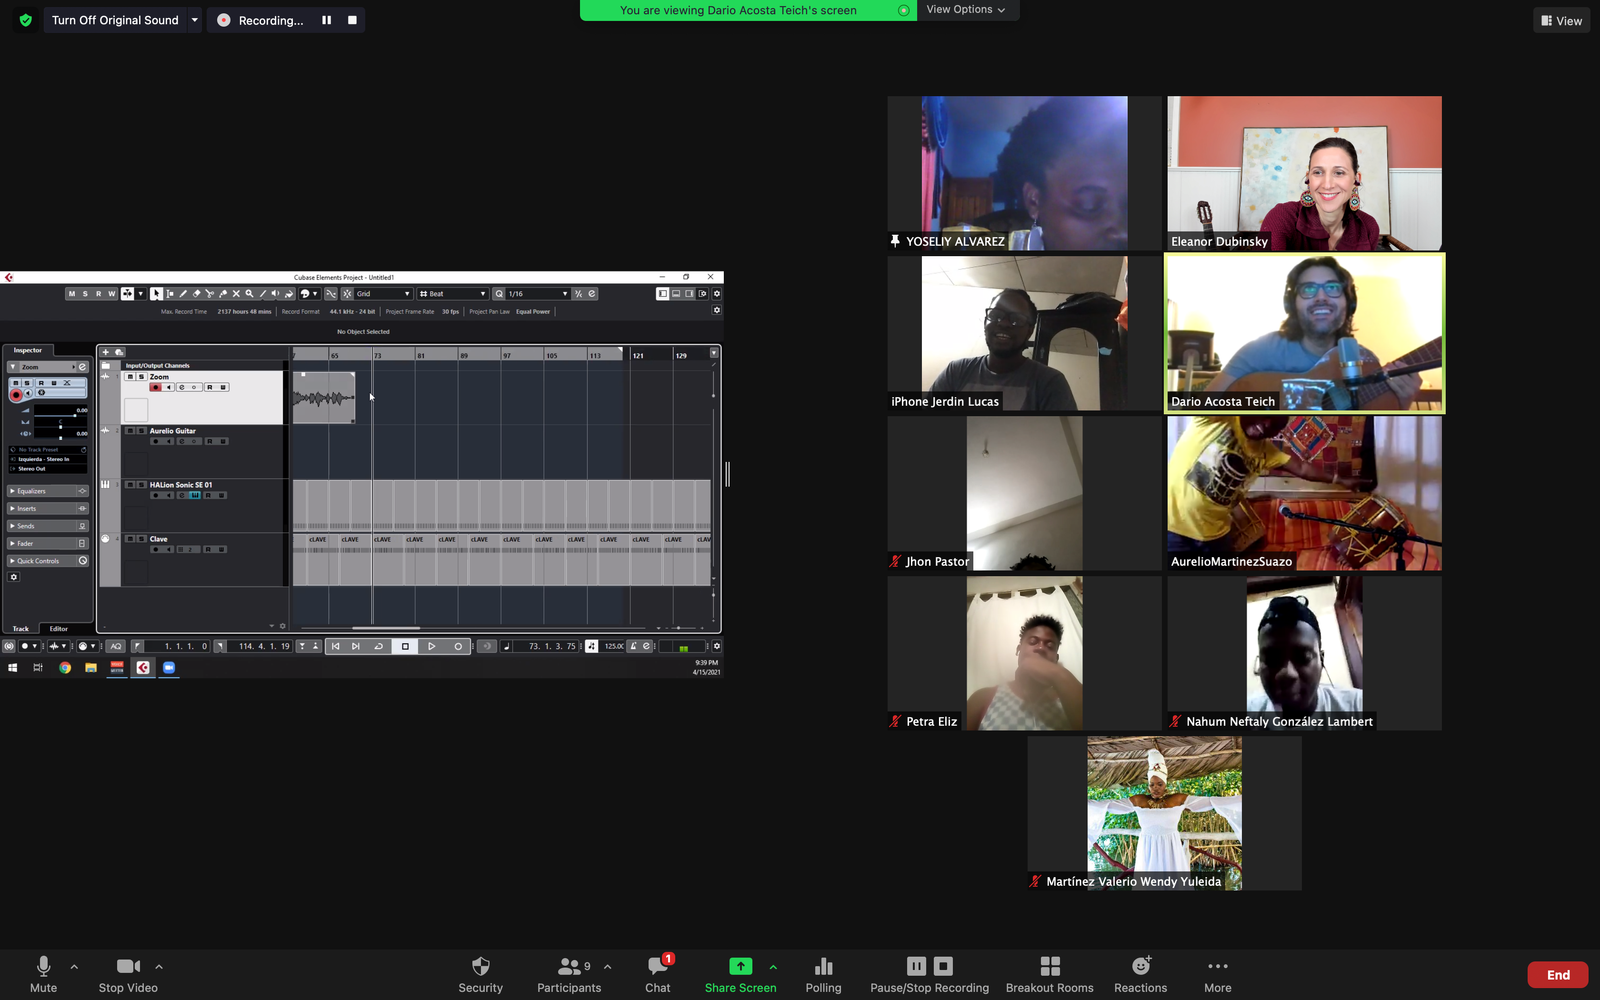Pause the recording in top bar
This screenshot has height=1000, width=1600.
(326, 20)
